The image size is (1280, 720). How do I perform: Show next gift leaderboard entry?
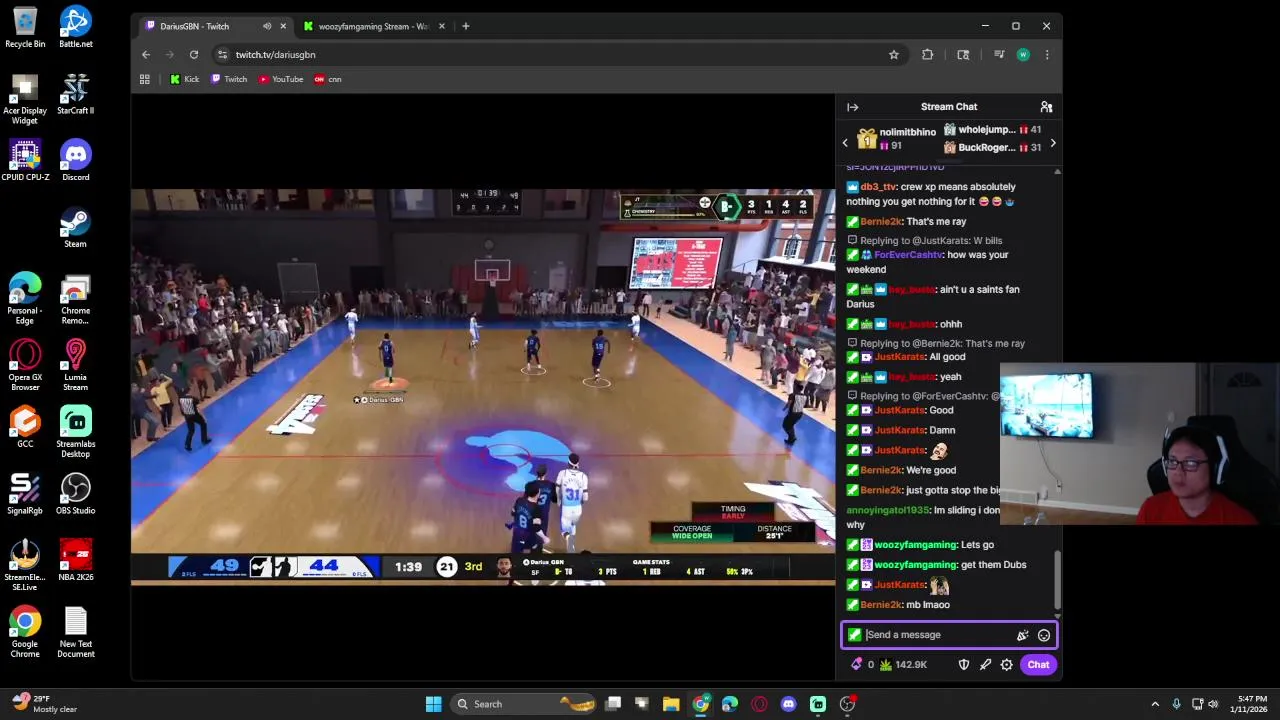(1052, 143)
